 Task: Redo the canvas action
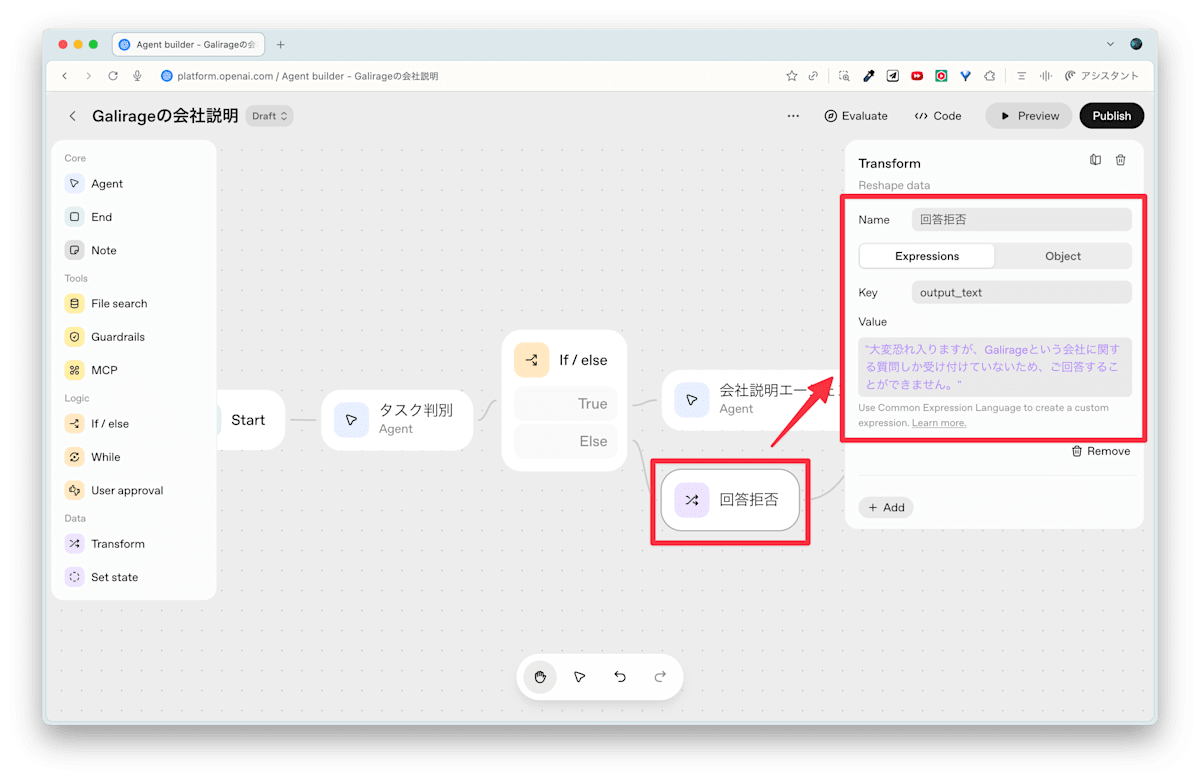[660, 677]
